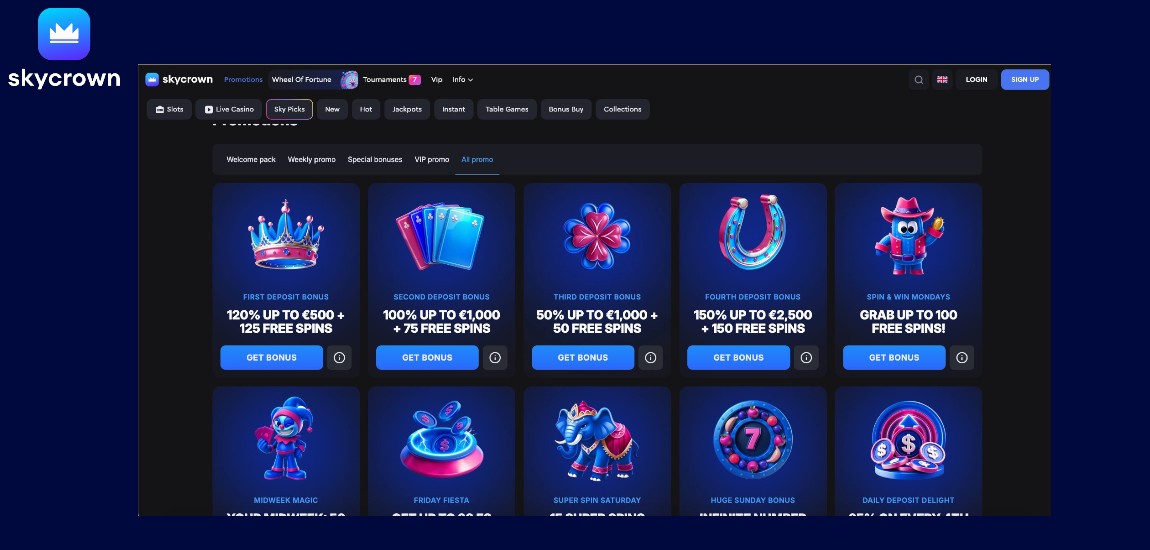Screen dimensions: 1150x550
Task: Click the HUGE SUNDAY BONUS label
Action: (x=752, y=501)
